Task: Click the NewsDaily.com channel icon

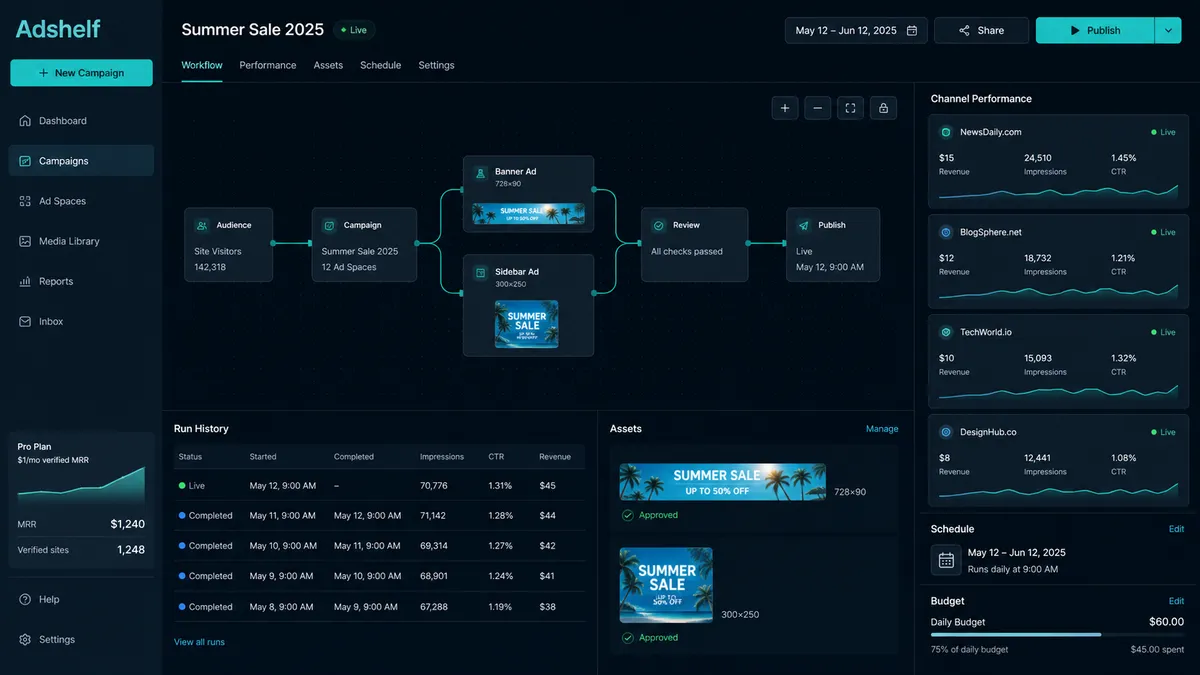Action: click(946, 132)
